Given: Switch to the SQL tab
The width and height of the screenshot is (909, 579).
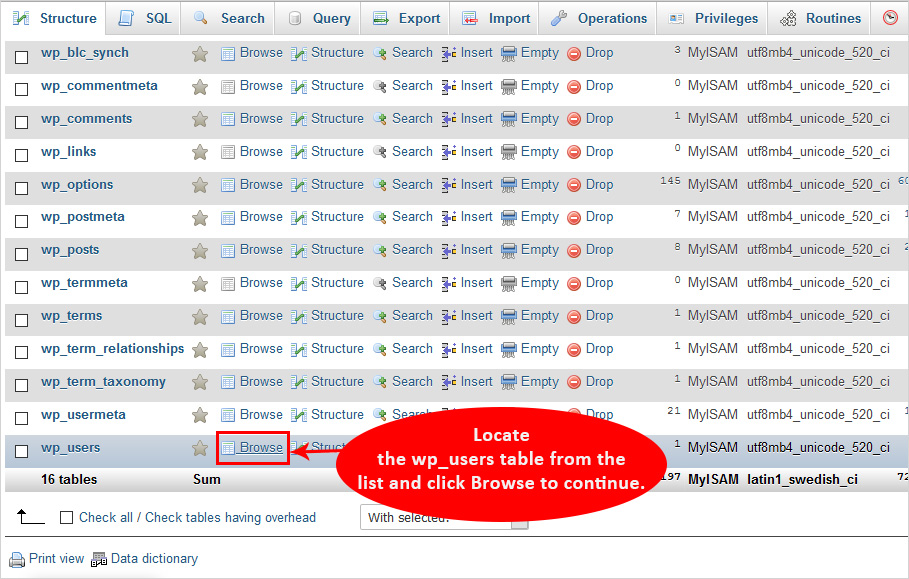Looking at the screenshot, I should (x=145, y=18).
